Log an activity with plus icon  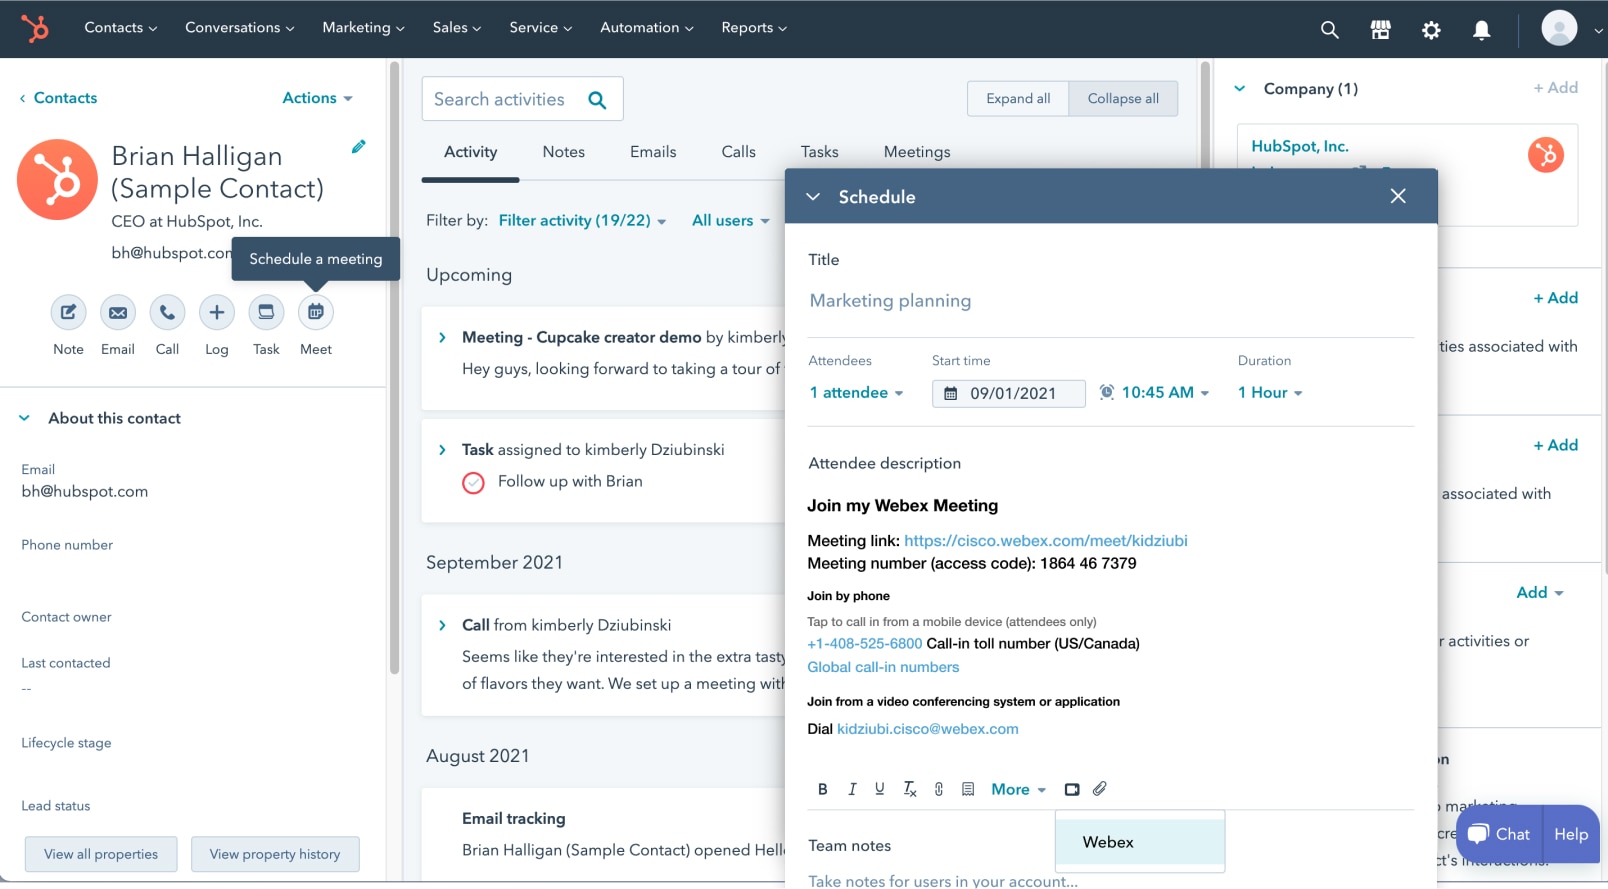tap(217, 312)
